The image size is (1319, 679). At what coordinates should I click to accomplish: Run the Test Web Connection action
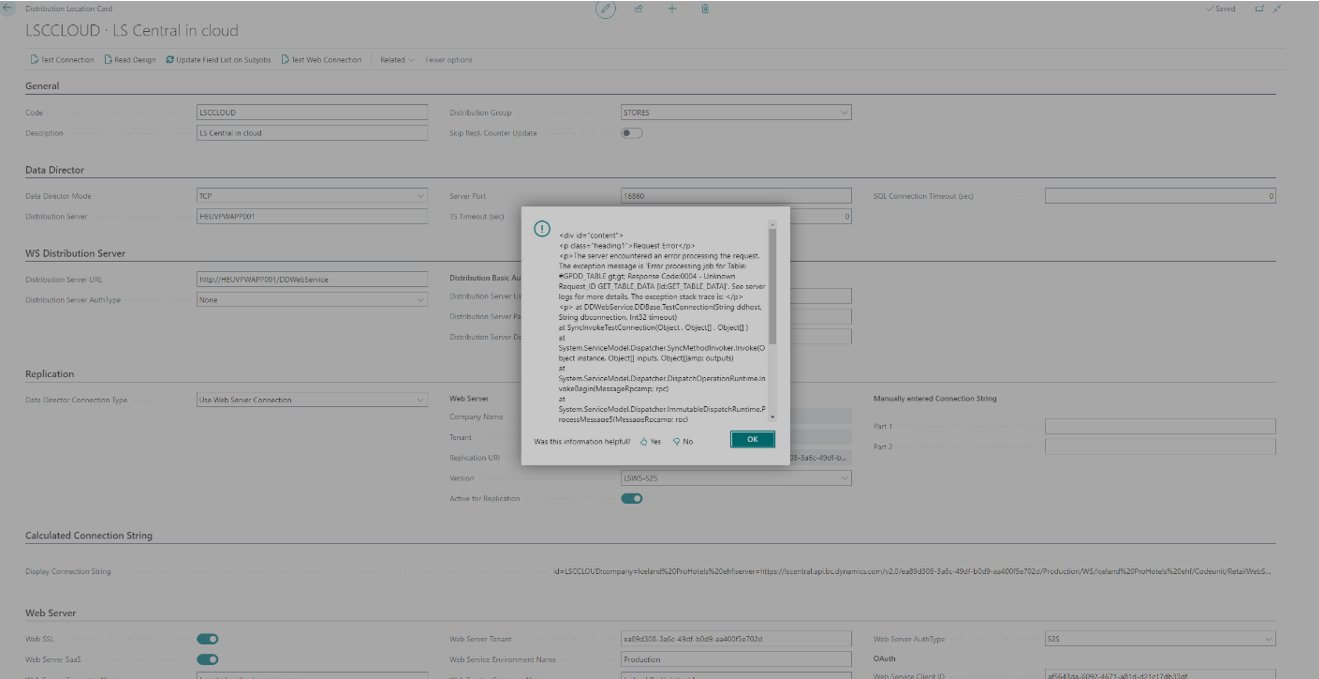[x=321, y=60]
